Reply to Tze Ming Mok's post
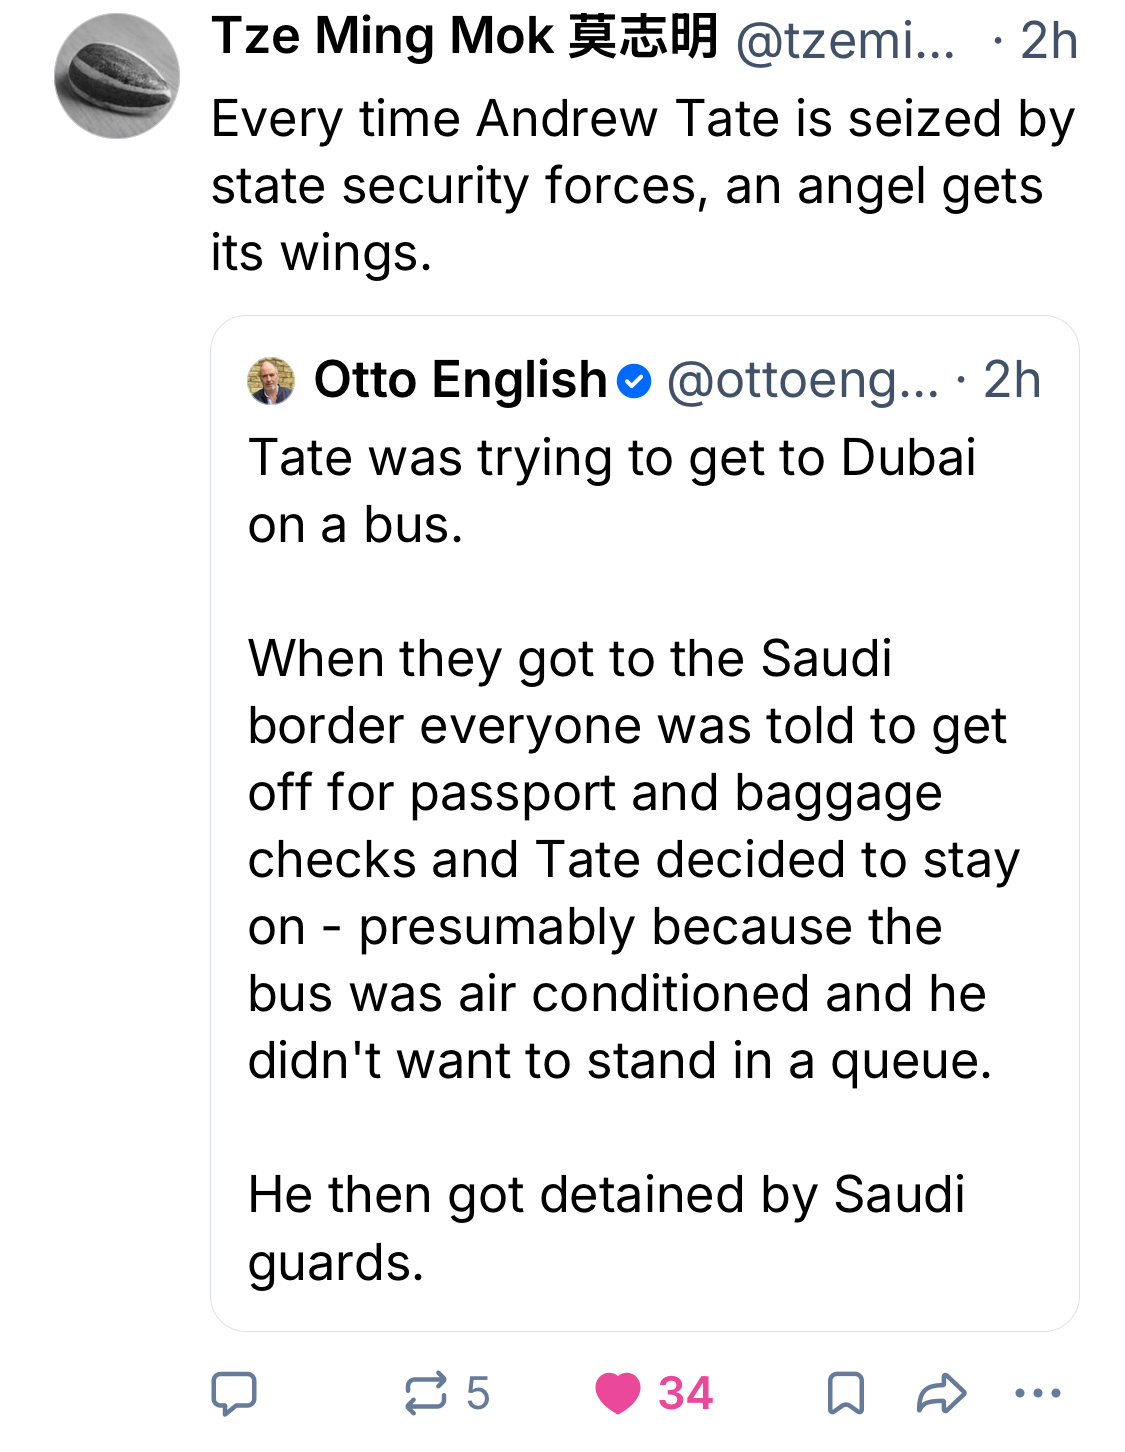1125x1452 pixels. [234, 1393]
